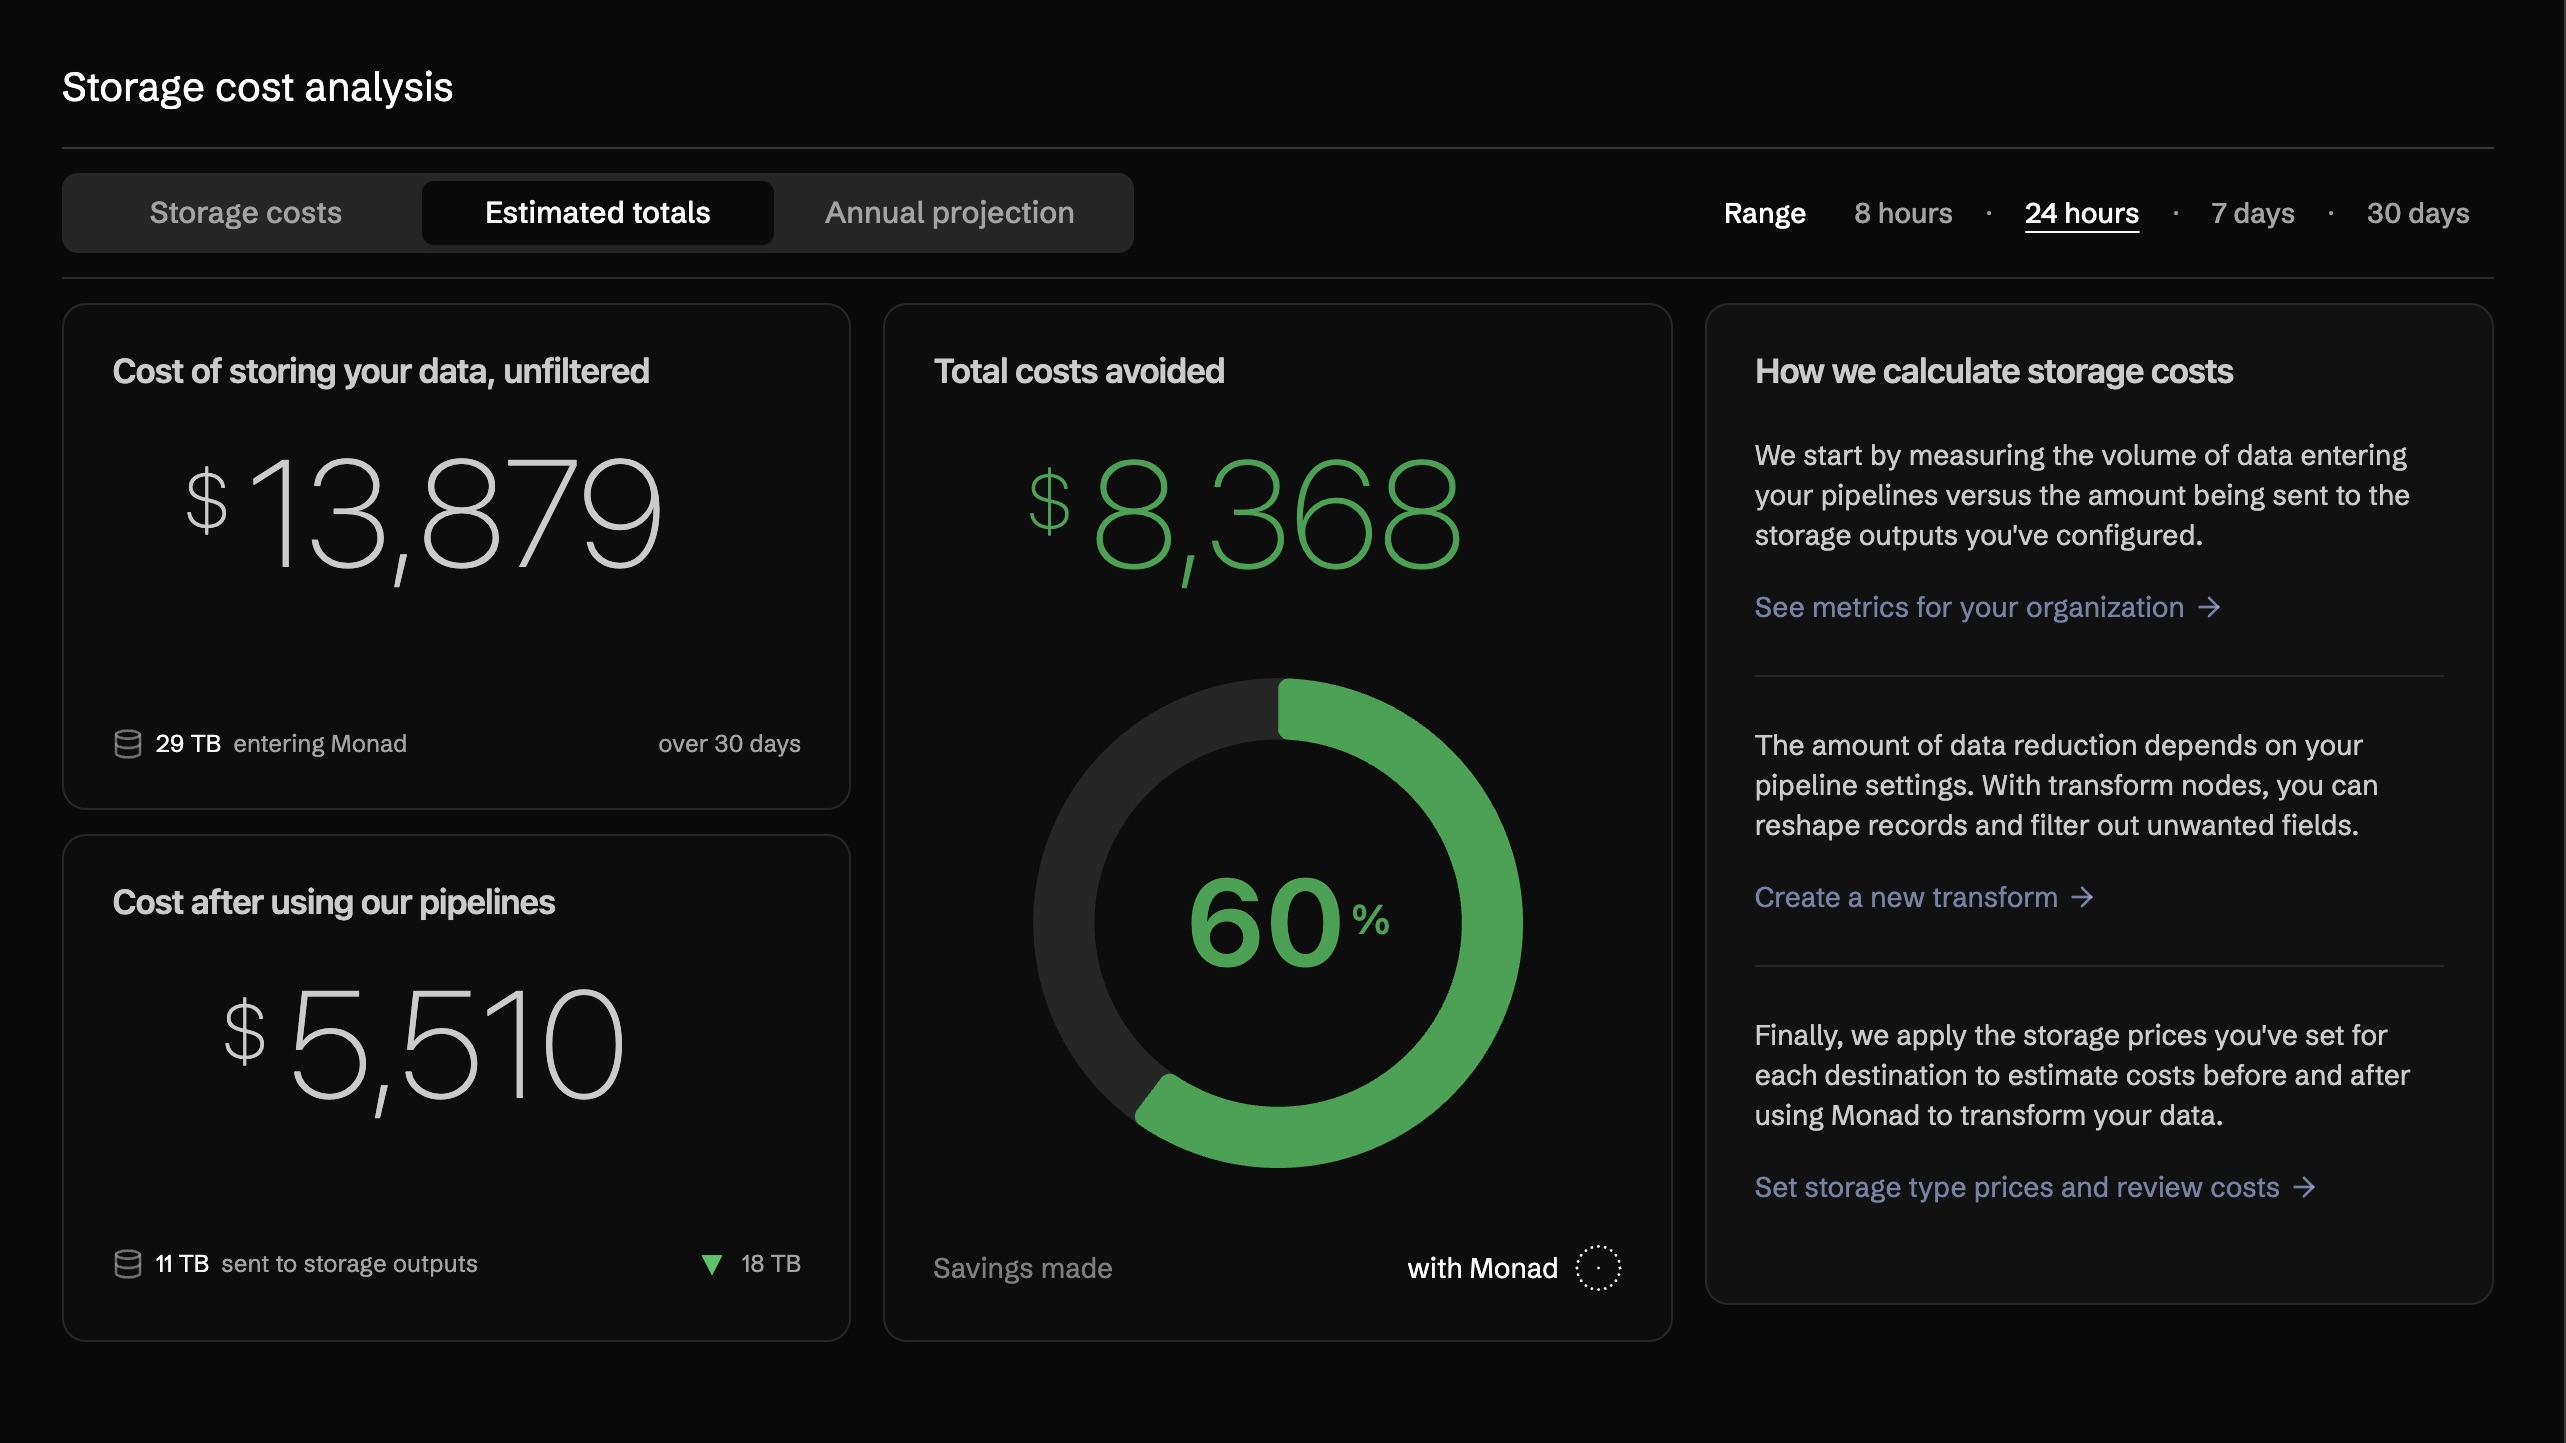The width and height of the screenshot is (2566, 1443).
Task: Open Set storage type prices and review costs
Action: [x=2016, y=1188]
